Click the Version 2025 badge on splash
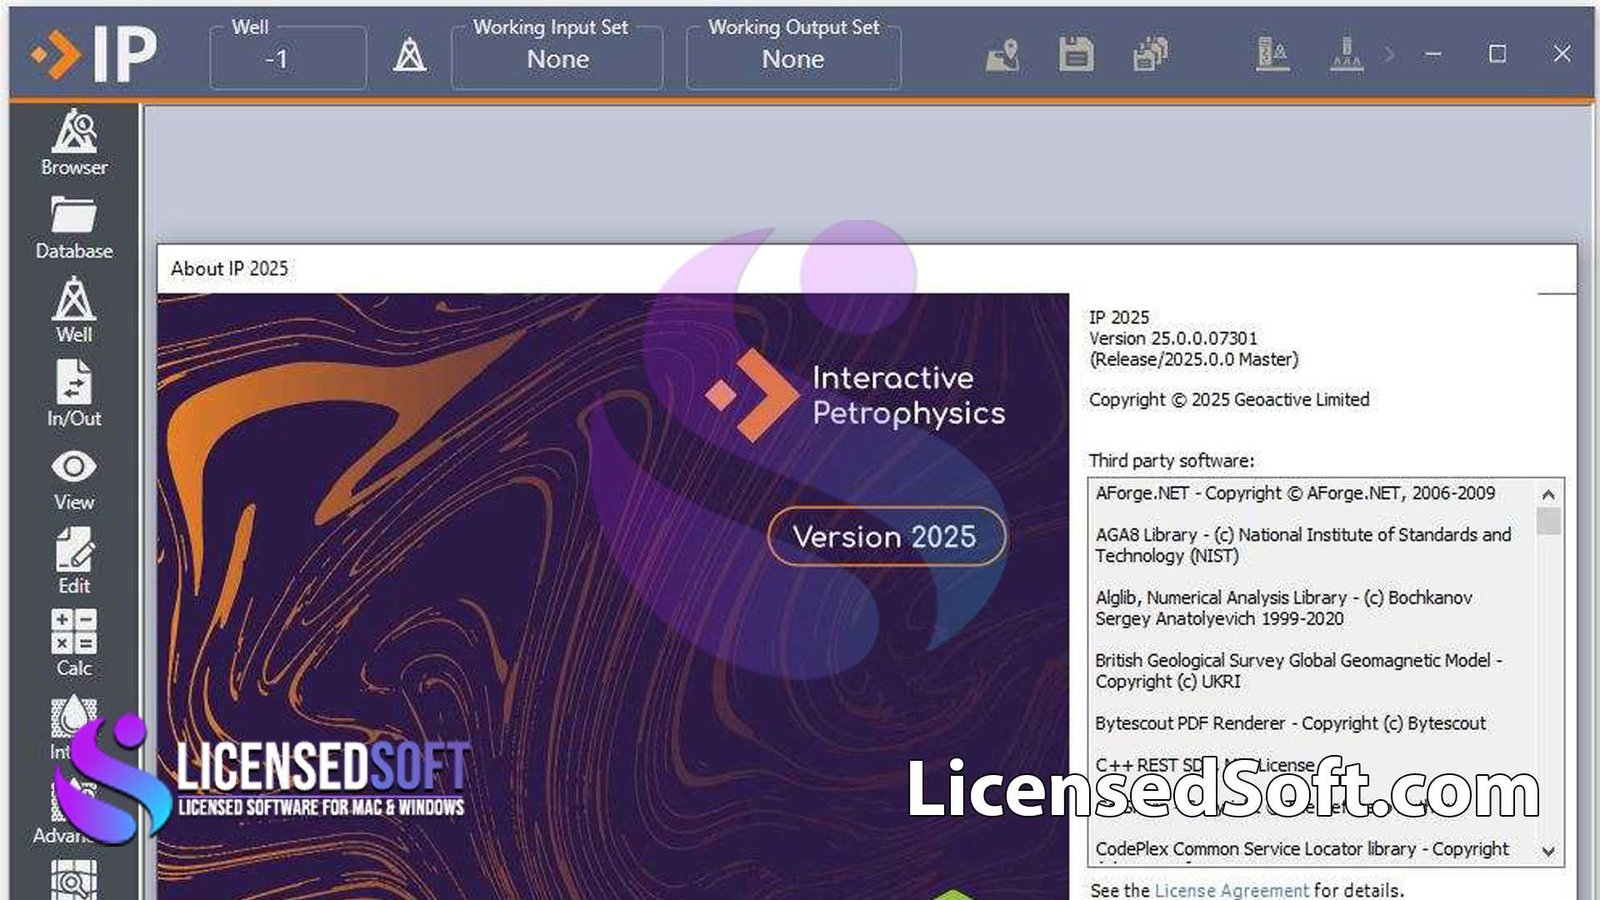Screen dimensions: 1600x900 [x=886, y=536]
